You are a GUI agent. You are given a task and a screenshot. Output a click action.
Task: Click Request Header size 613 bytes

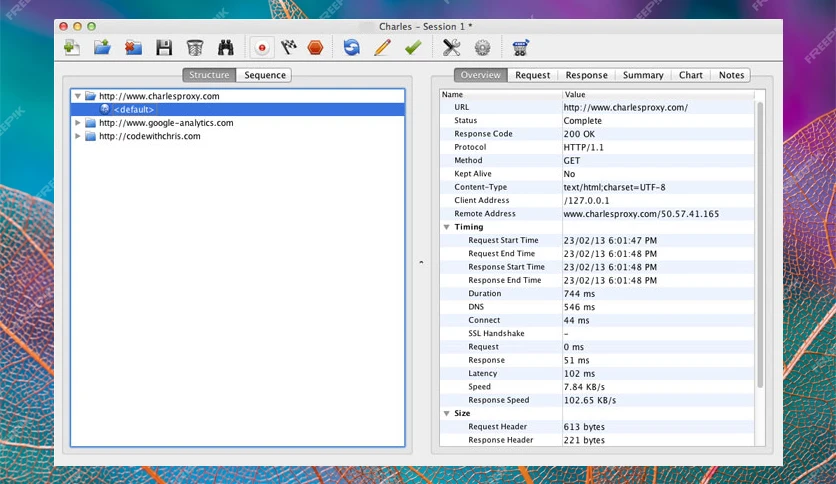[x=584, y=427]
